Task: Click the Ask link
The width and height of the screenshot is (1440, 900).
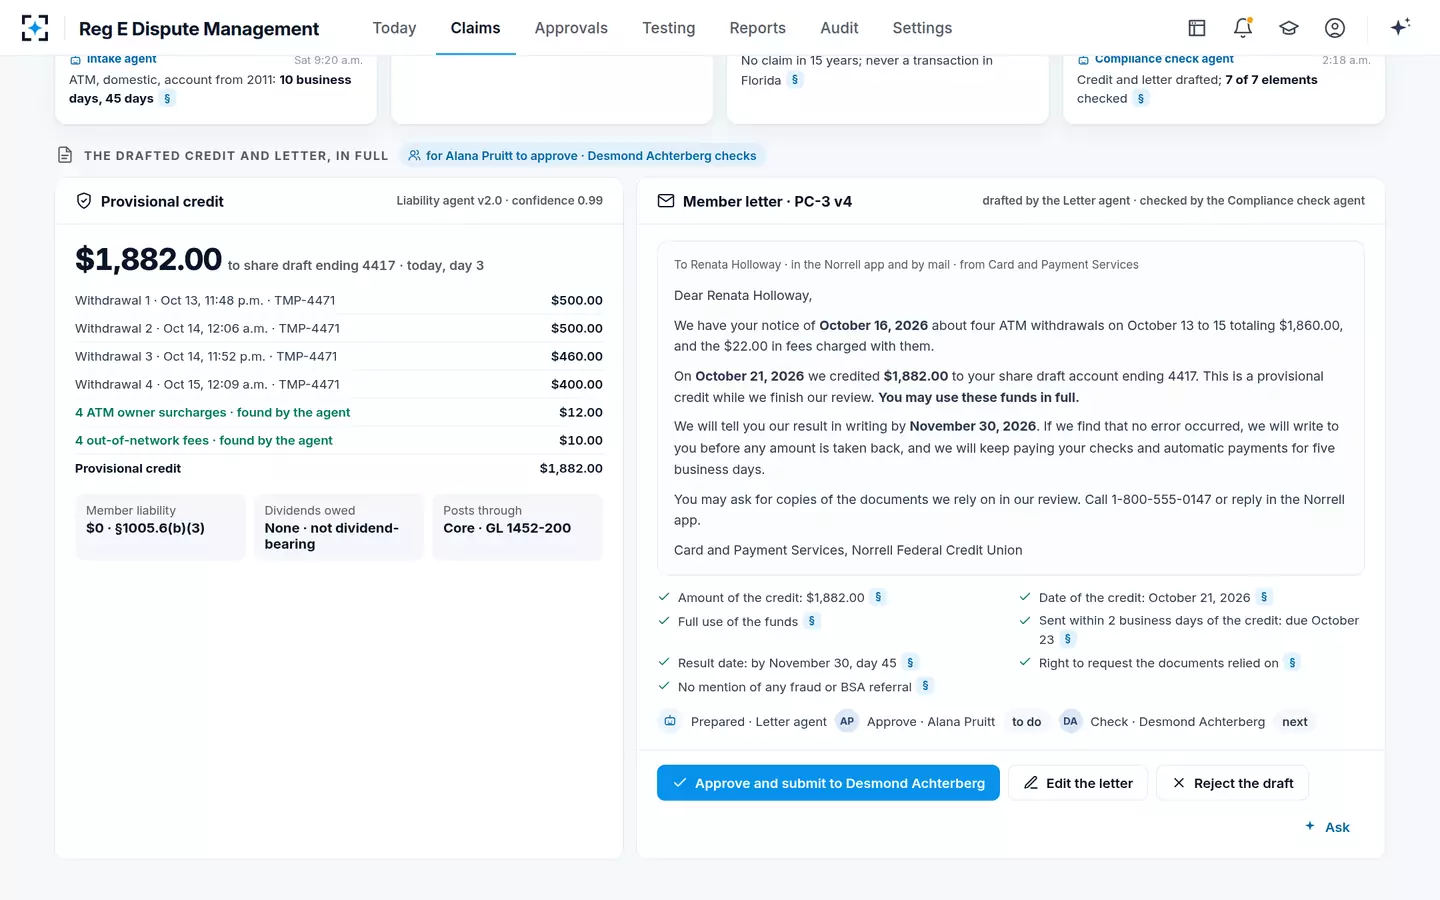Action: coord(1327,827)
